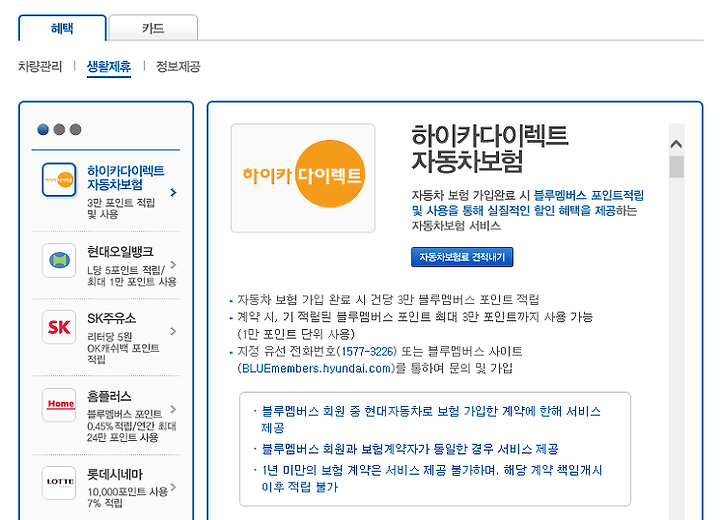Go to second carousel page dot
Viewport: 720px width, 520px height.
59,130
